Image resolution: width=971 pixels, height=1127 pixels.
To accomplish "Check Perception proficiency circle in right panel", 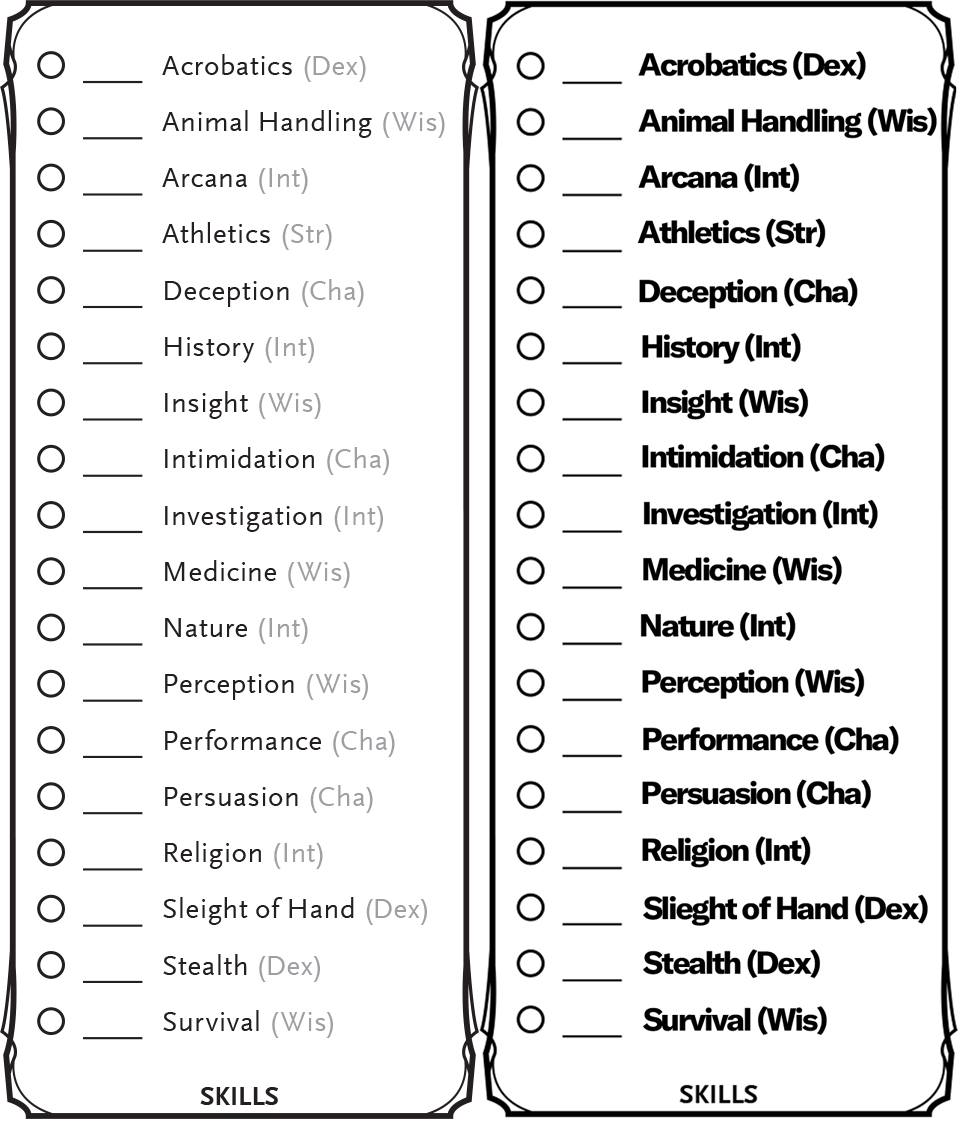I will [x=530, y=683].
